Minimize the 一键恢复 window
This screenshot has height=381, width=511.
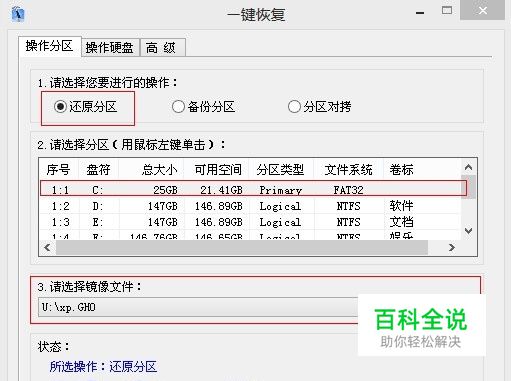pos(420,13)
